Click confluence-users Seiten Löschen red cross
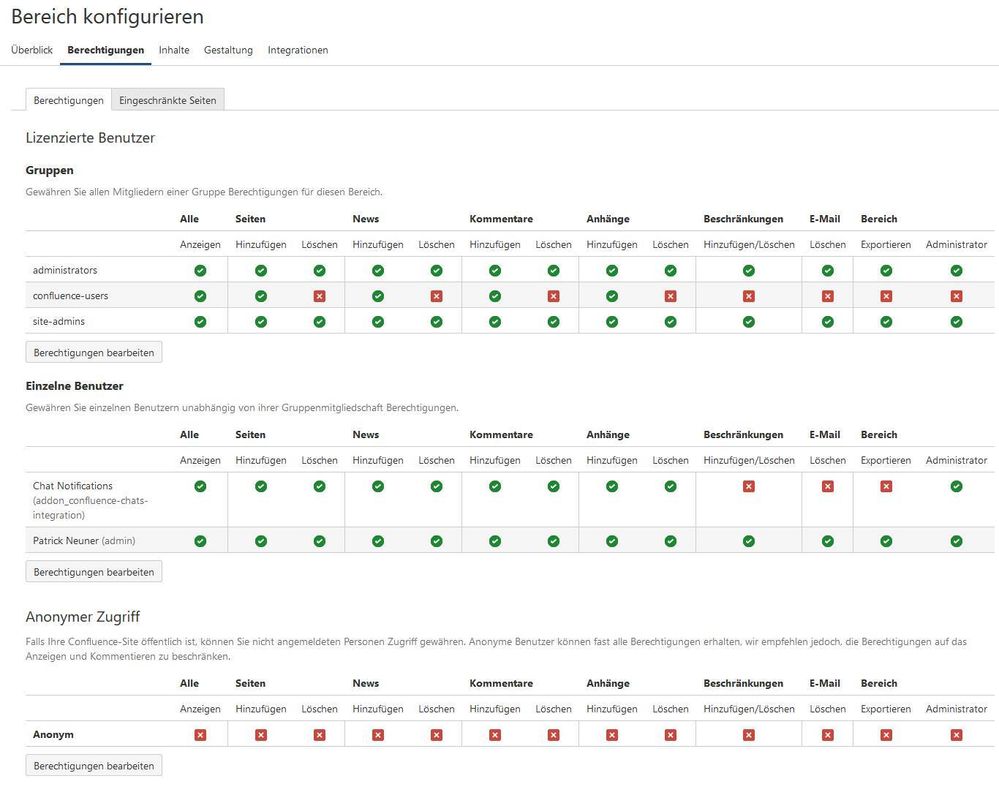 319,296
